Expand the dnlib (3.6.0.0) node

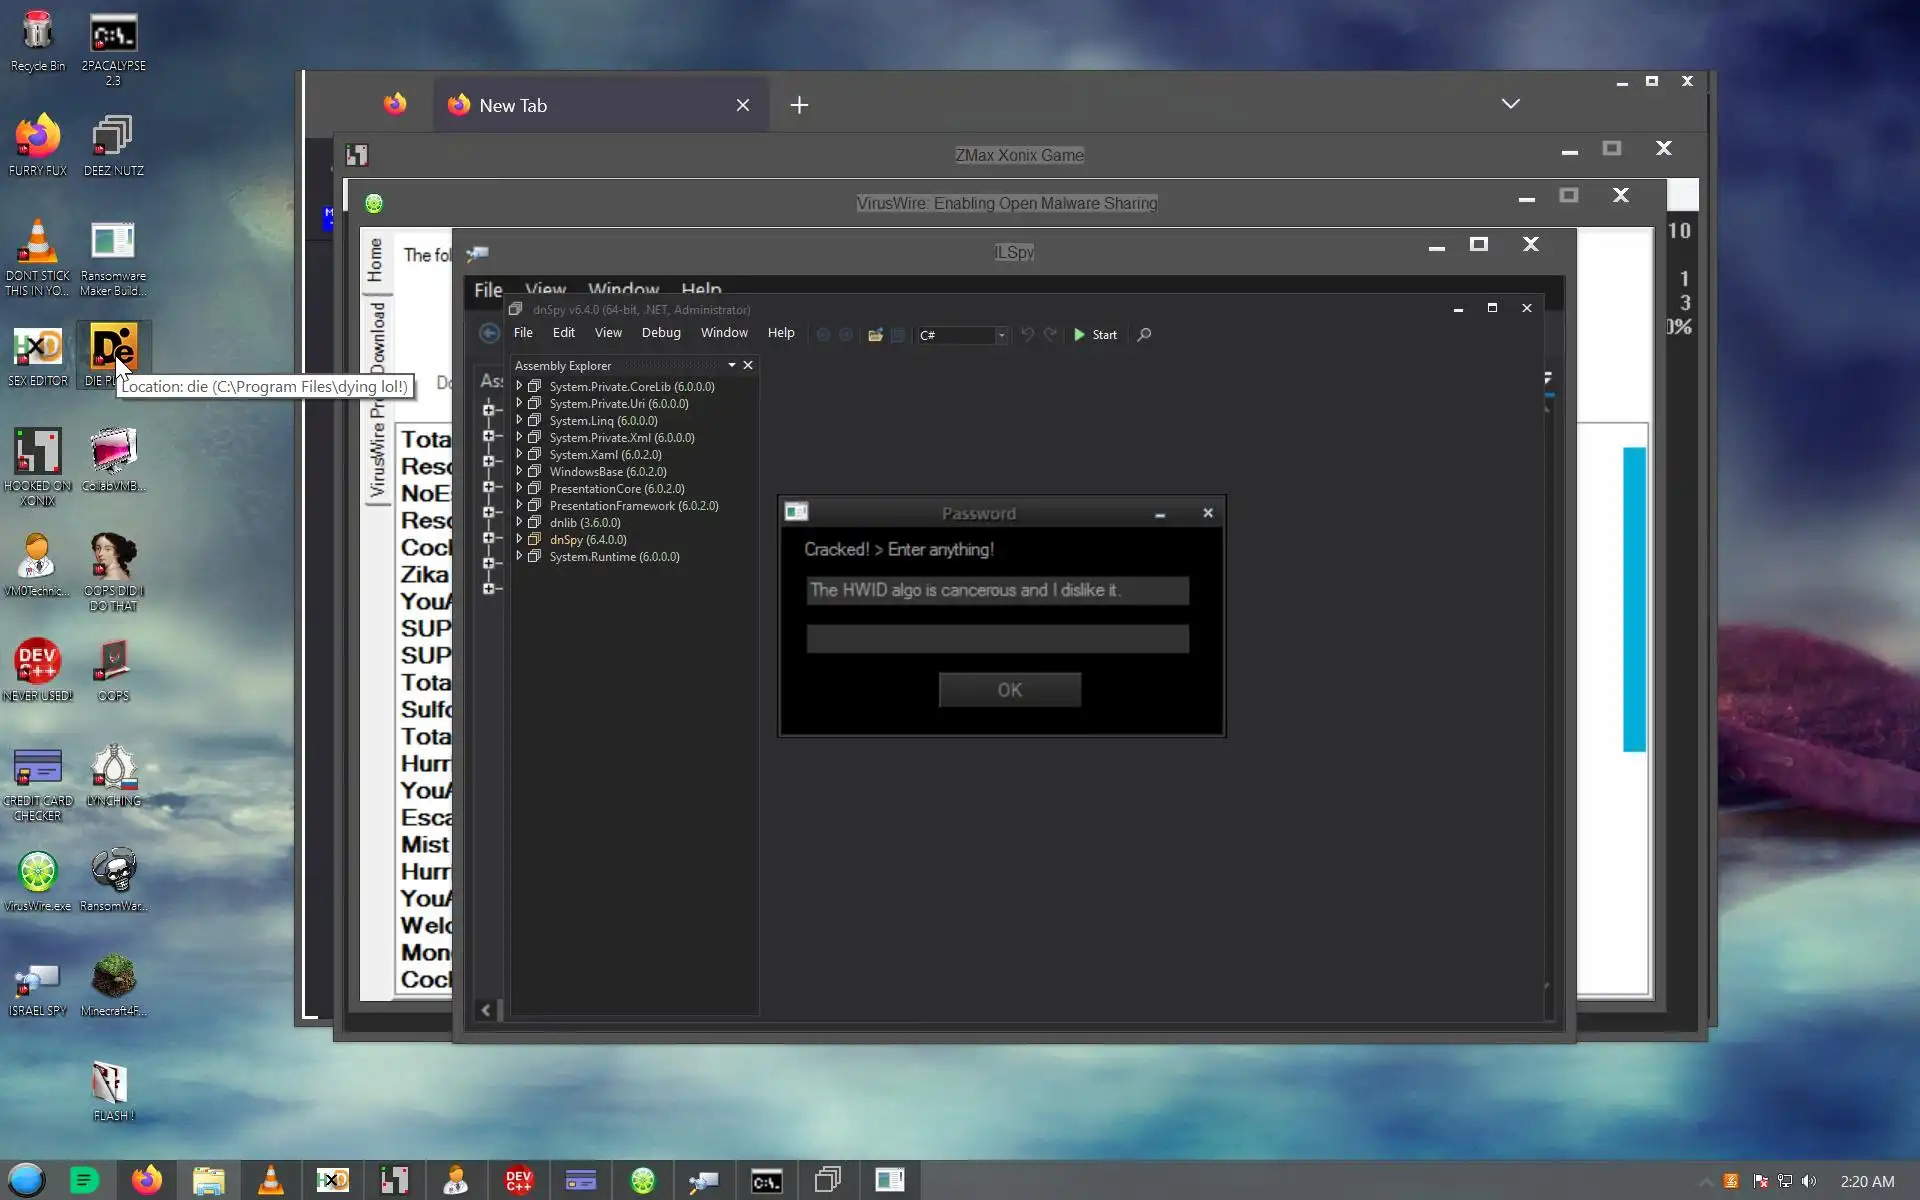point(519,522)
